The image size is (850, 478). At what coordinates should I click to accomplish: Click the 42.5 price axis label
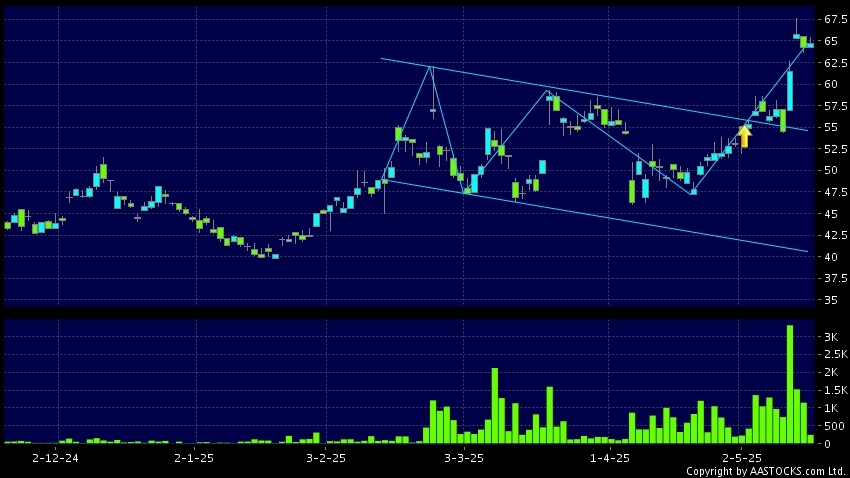pyautogui.click(x=835, y=235)
